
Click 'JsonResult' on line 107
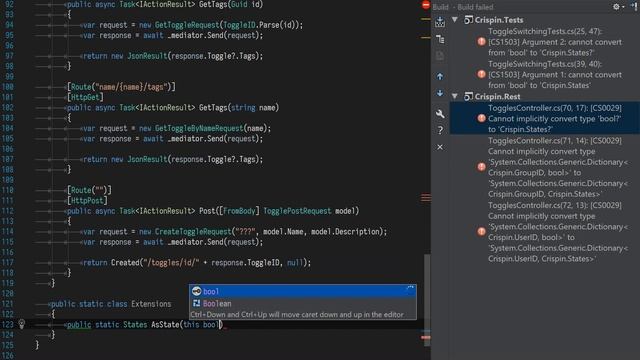147,159
